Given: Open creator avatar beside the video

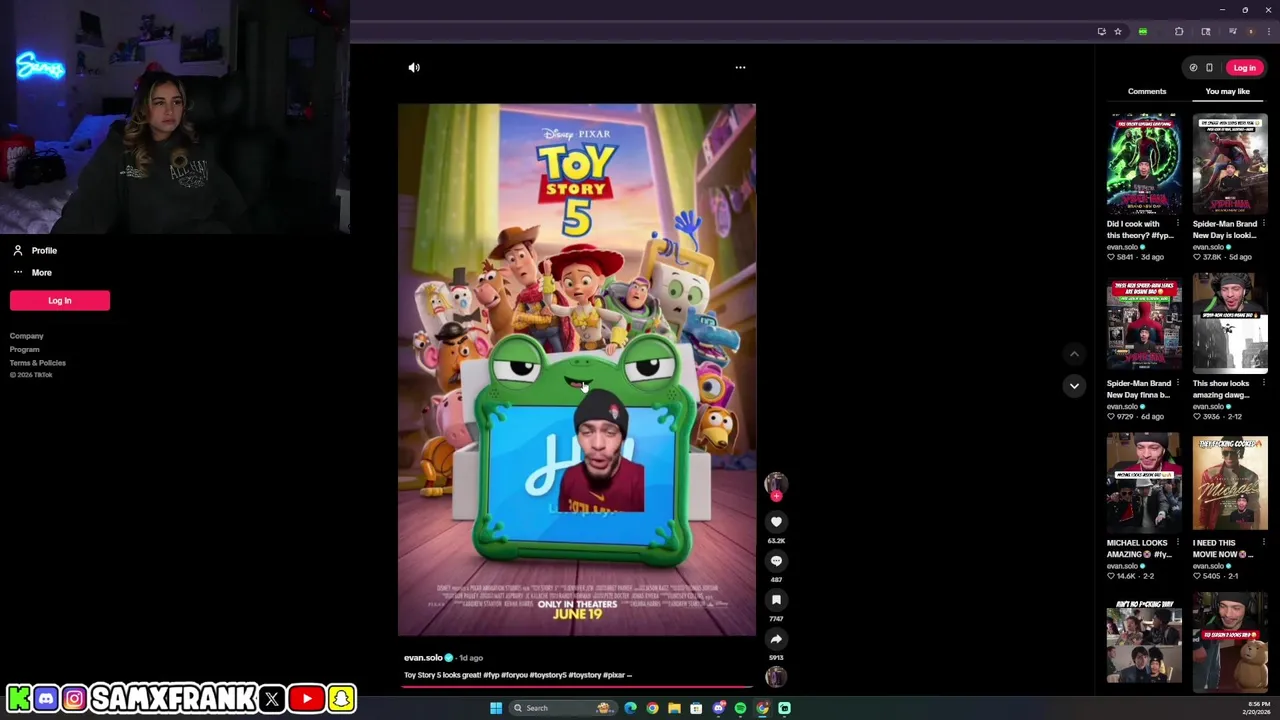Looking at the screenshot, I should pyautogui.click(x=776, y=482).
